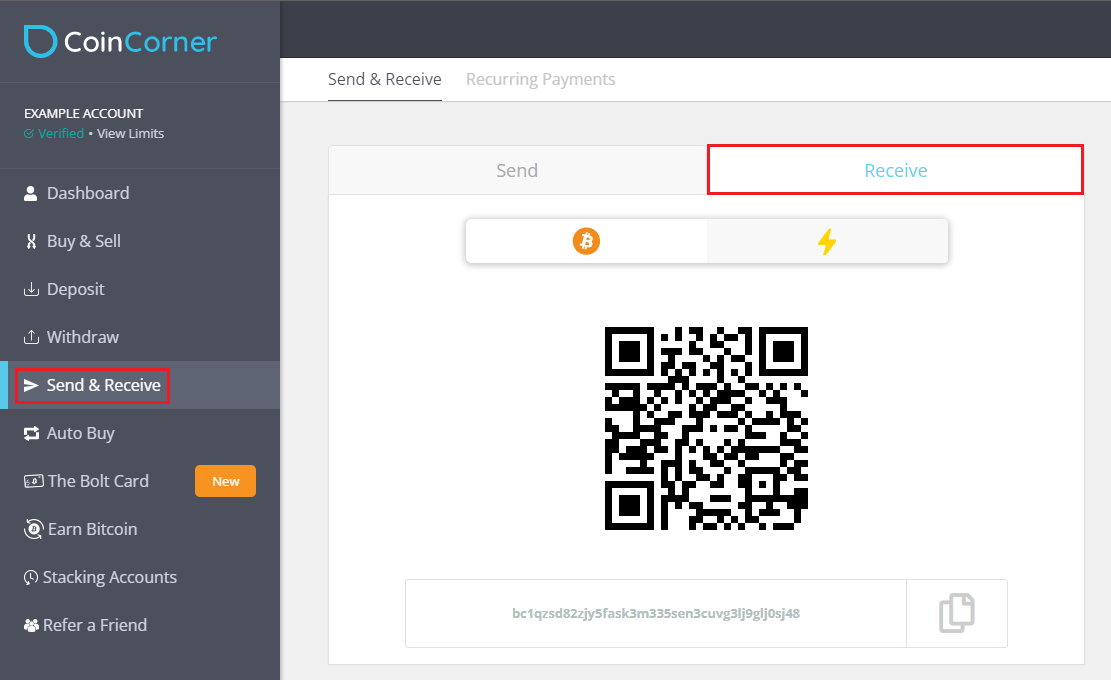Click the Stacking Accounts clock icon
Viewport: 1111px width, 680px height.
point(30,577)
